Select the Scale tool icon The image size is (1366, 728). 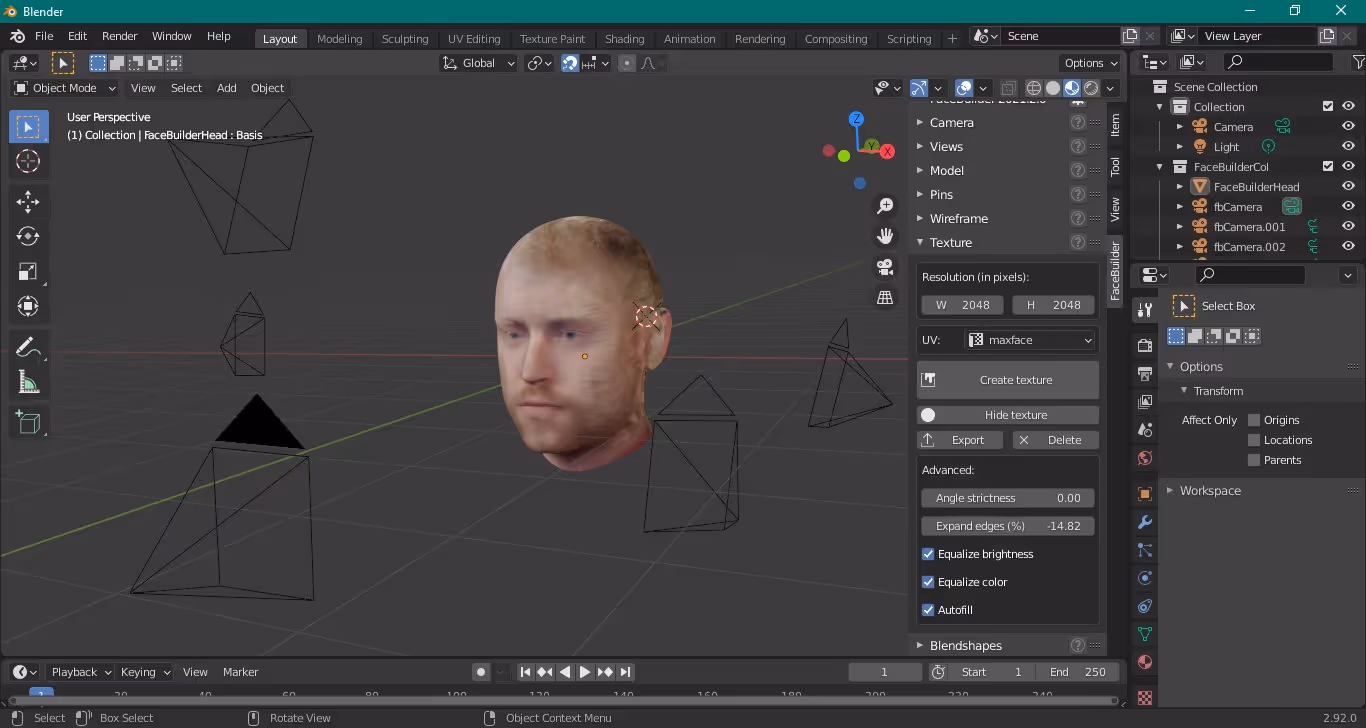pos(28,271)
